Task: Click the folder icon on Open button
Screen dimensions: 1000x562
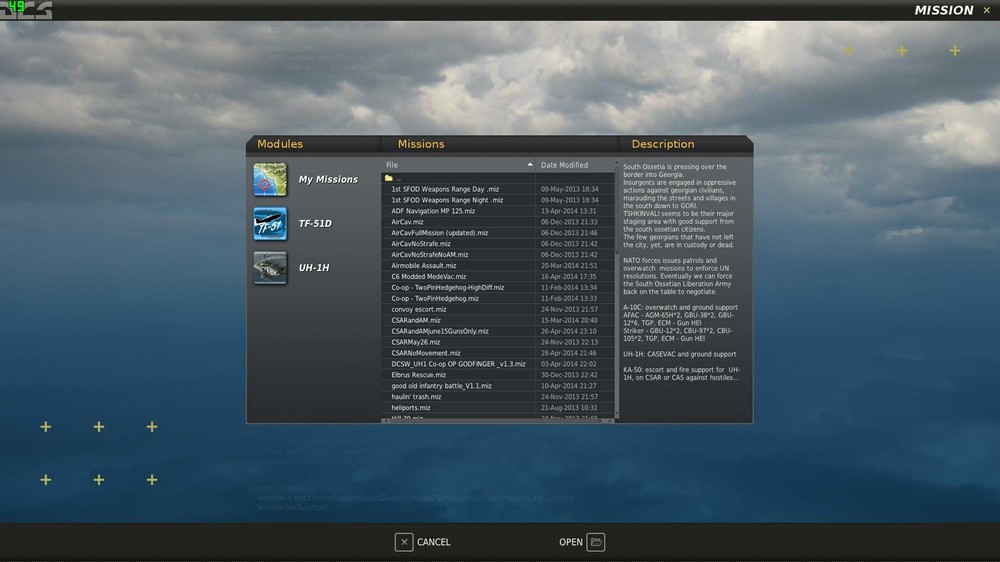Action: (x=596, y=542)
